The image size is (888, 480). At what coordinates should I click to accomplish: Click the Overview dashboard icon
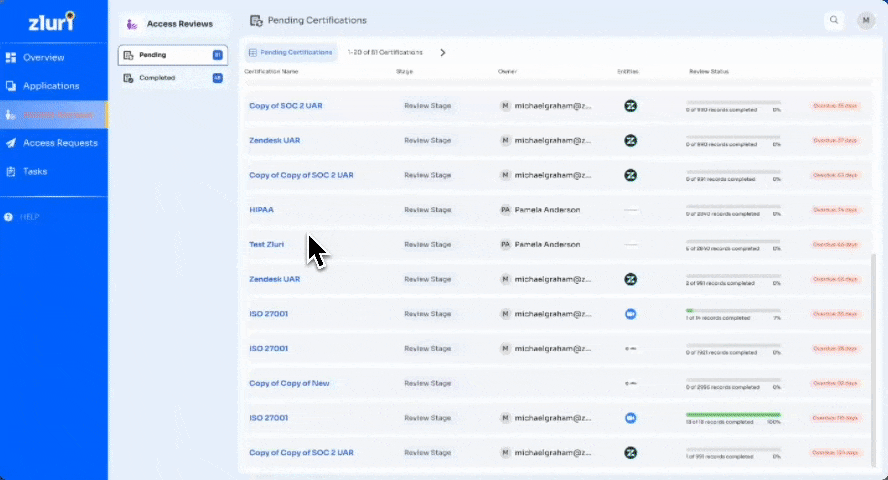(x=11, y=57)
